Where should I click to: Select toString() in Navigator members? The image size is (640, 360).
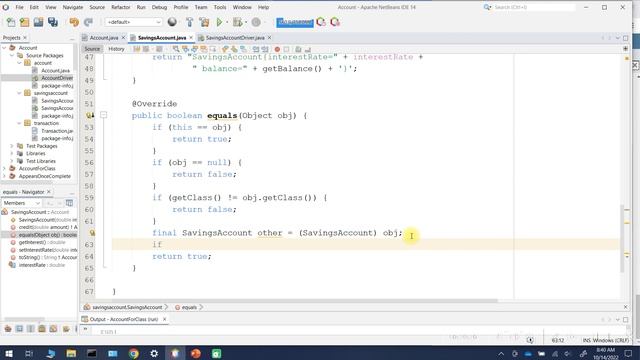48,258
